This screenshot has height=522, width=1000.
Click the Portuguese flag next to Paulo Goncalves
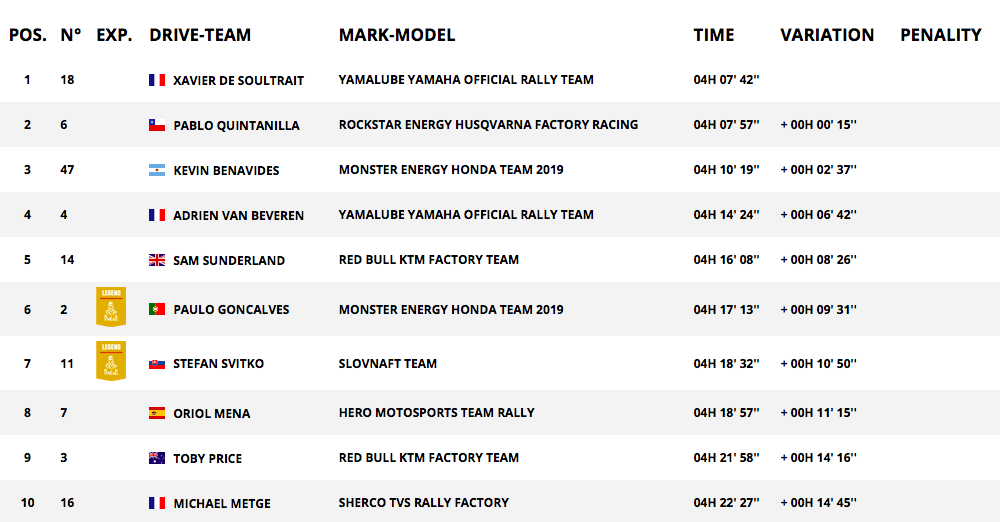[x=157, y=309]
